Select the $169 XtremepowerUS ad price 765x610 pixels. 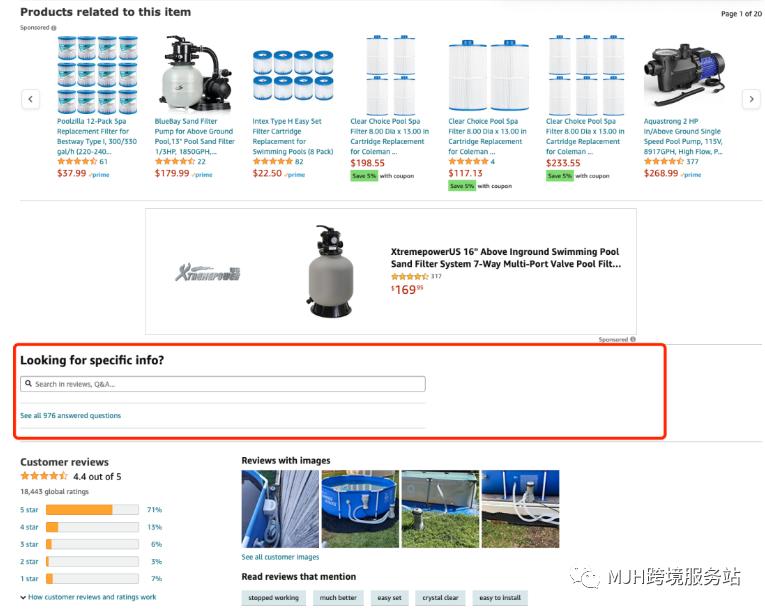pyautogui.click(x=407, y=289)
